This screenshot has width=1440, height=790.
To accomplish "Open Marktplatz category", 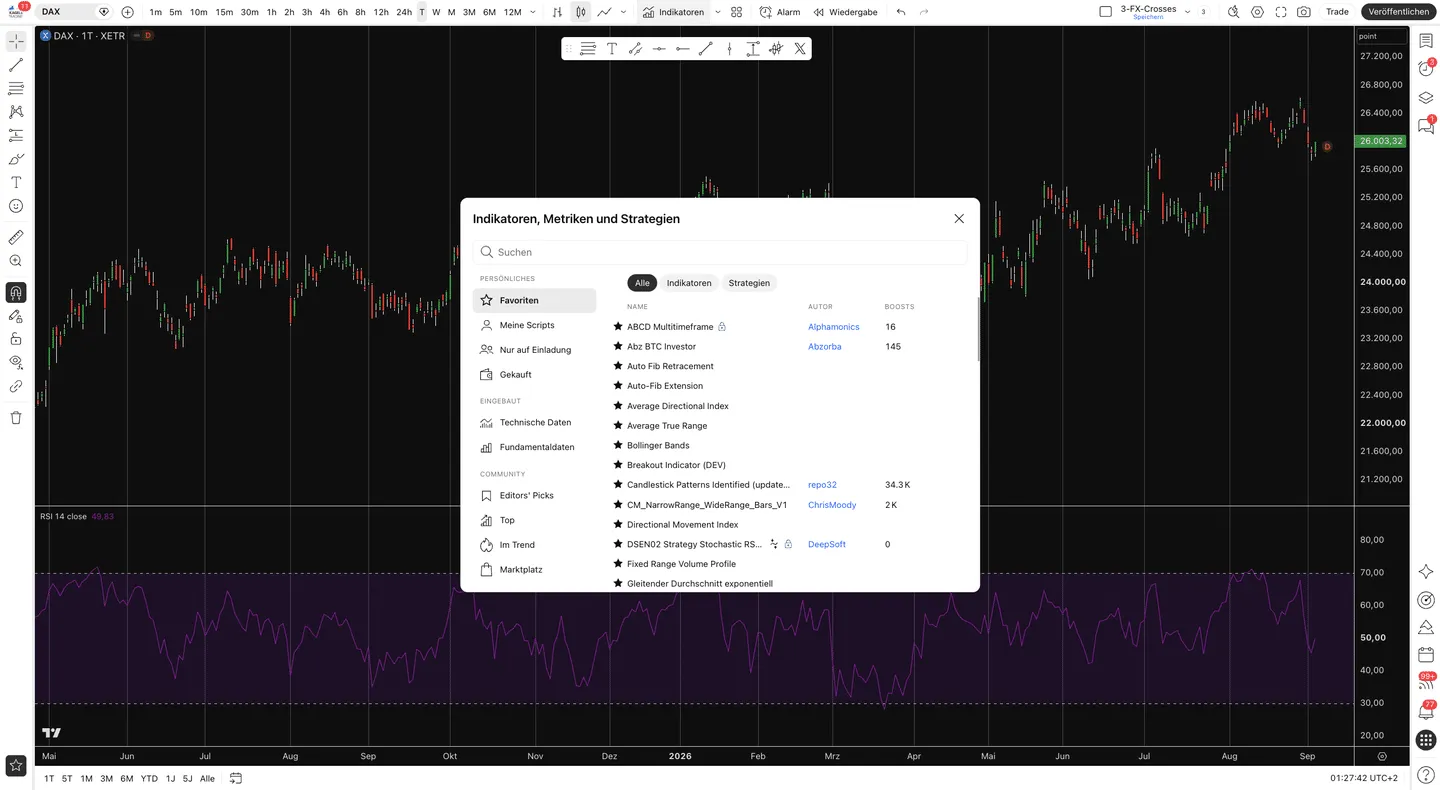I will click(x=534, y=569).
